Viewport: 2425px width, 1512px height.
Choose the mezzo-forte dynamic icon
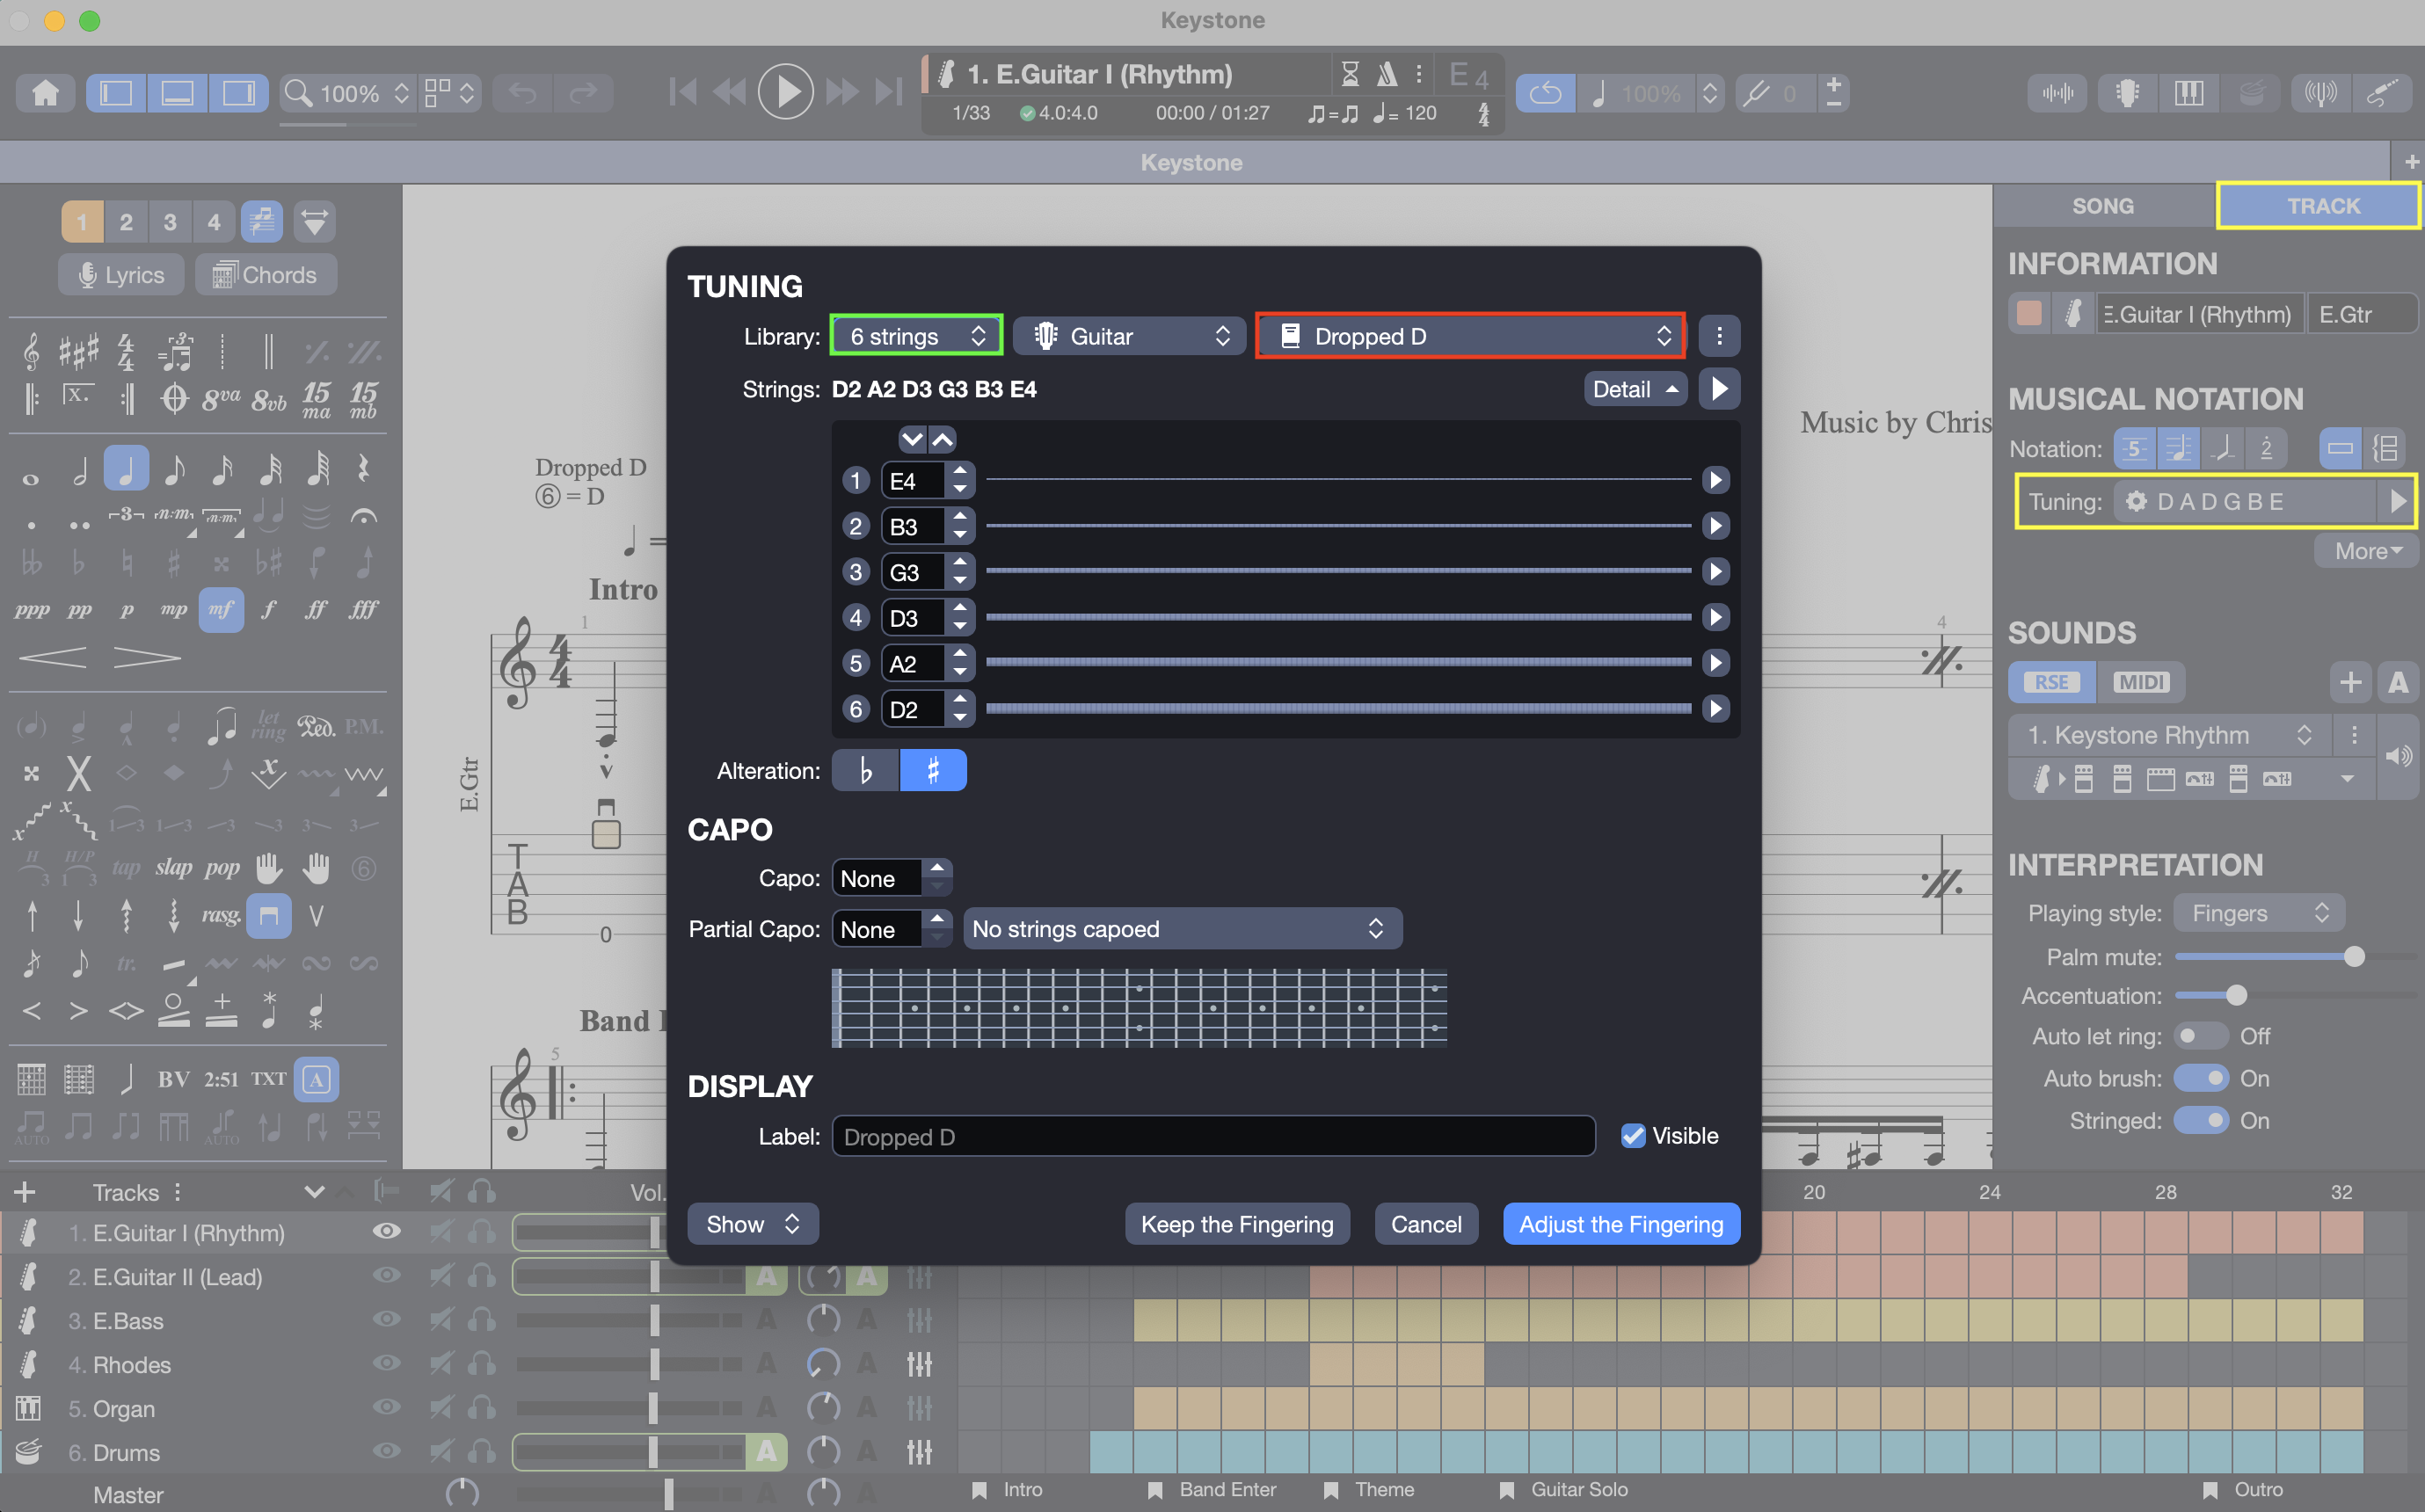click(221, 609)
